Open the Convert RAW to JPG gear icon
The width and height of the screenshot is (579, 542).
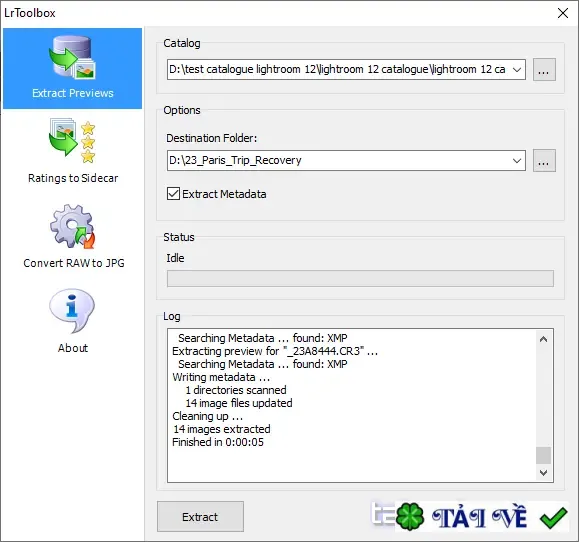[x=72, y=226]
